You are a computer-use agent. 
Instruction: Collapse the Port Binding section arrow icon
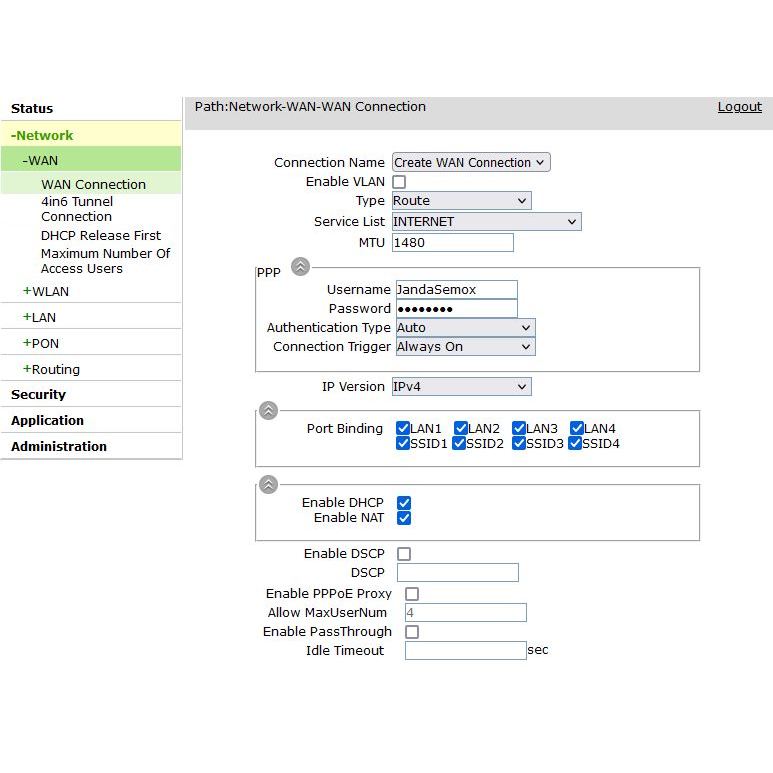pos(268,410)
